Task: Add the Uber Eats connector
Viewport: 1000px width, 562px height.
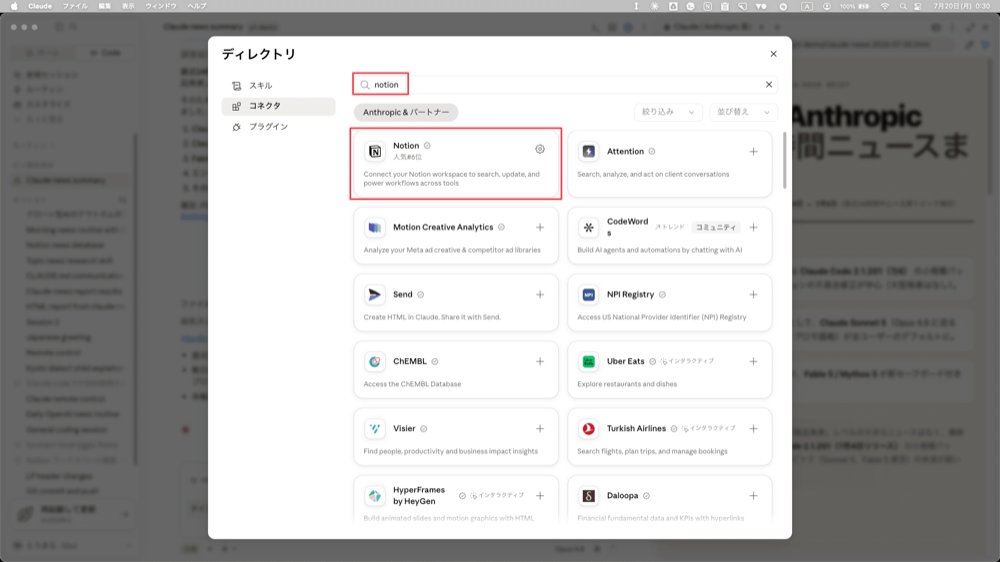Action: [753, 362]
